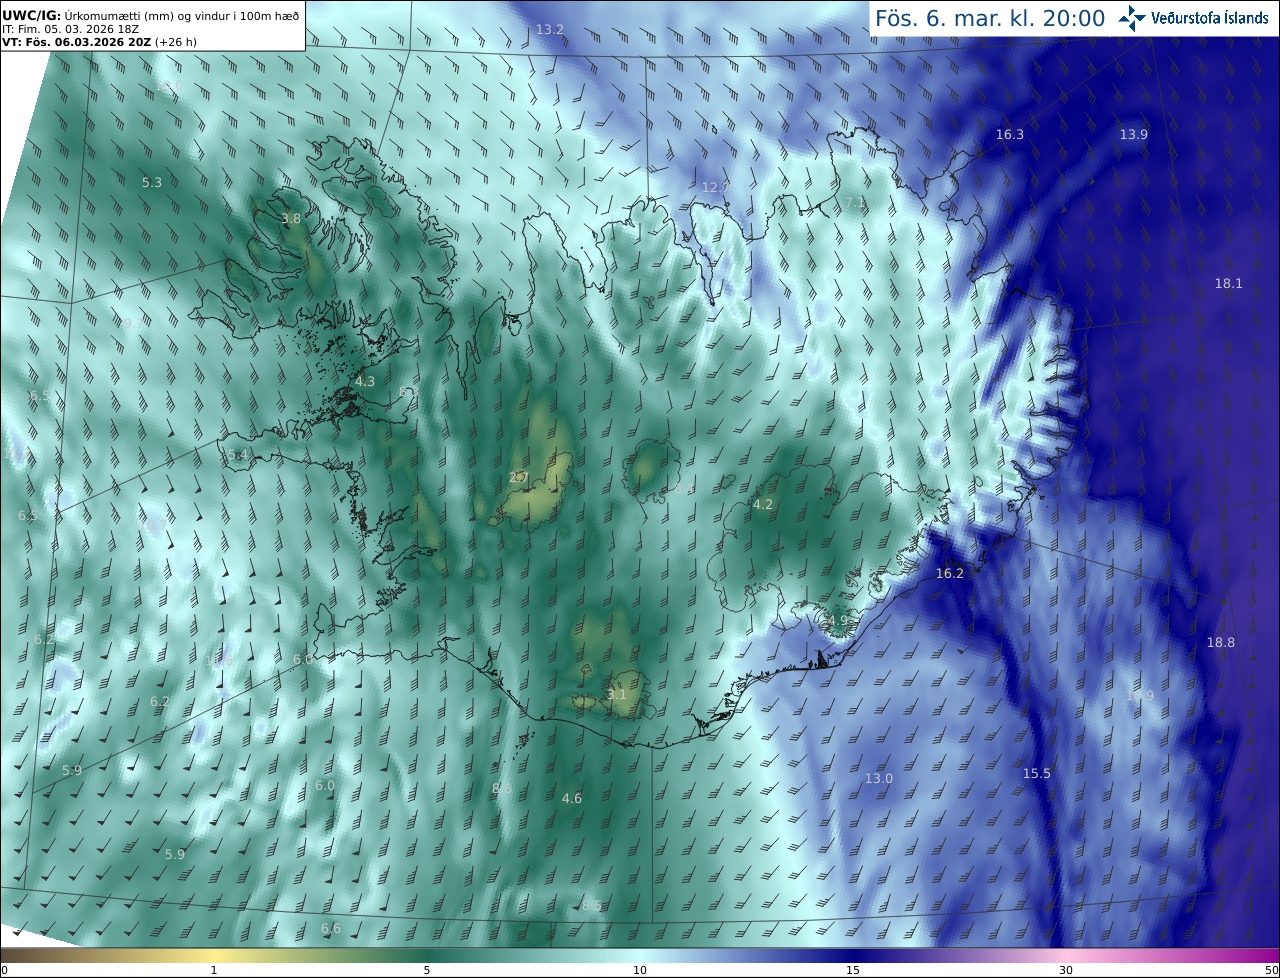Click the 18.1 value on the map

click(1229, 283)
